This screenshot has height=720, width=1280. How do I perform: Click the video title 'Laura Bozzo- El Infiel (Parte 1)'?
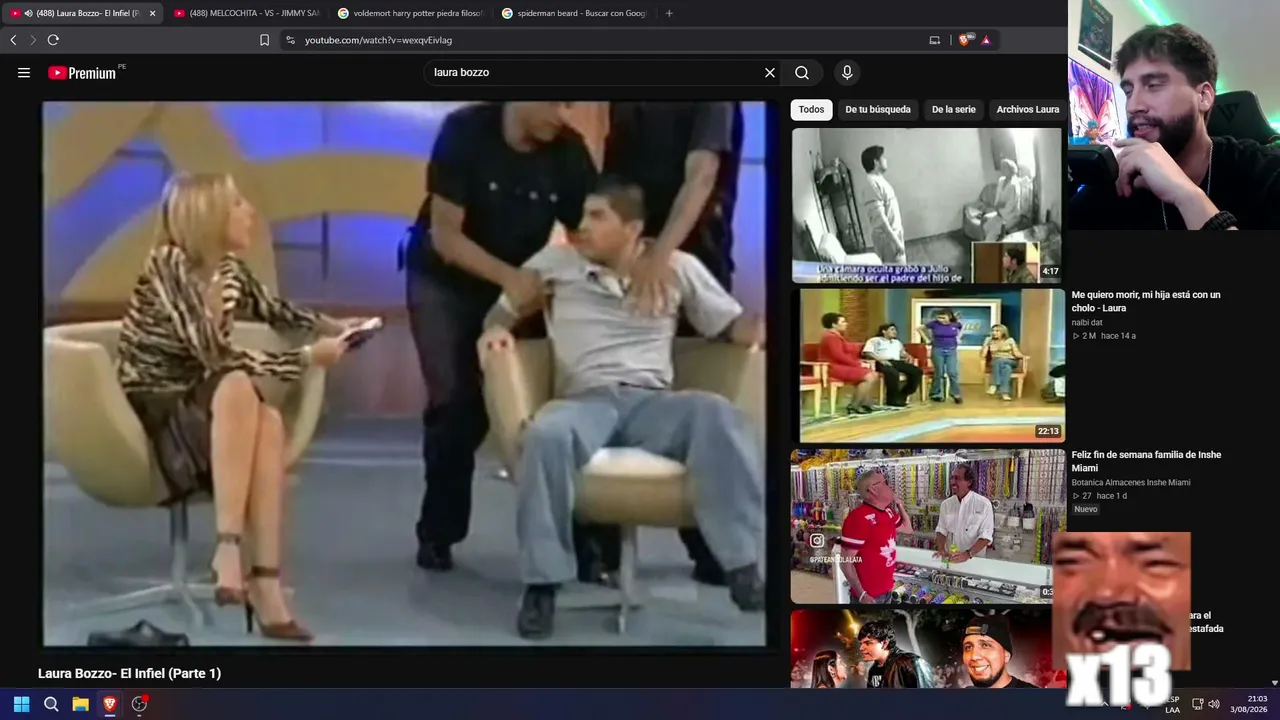(x=129, y=673)
